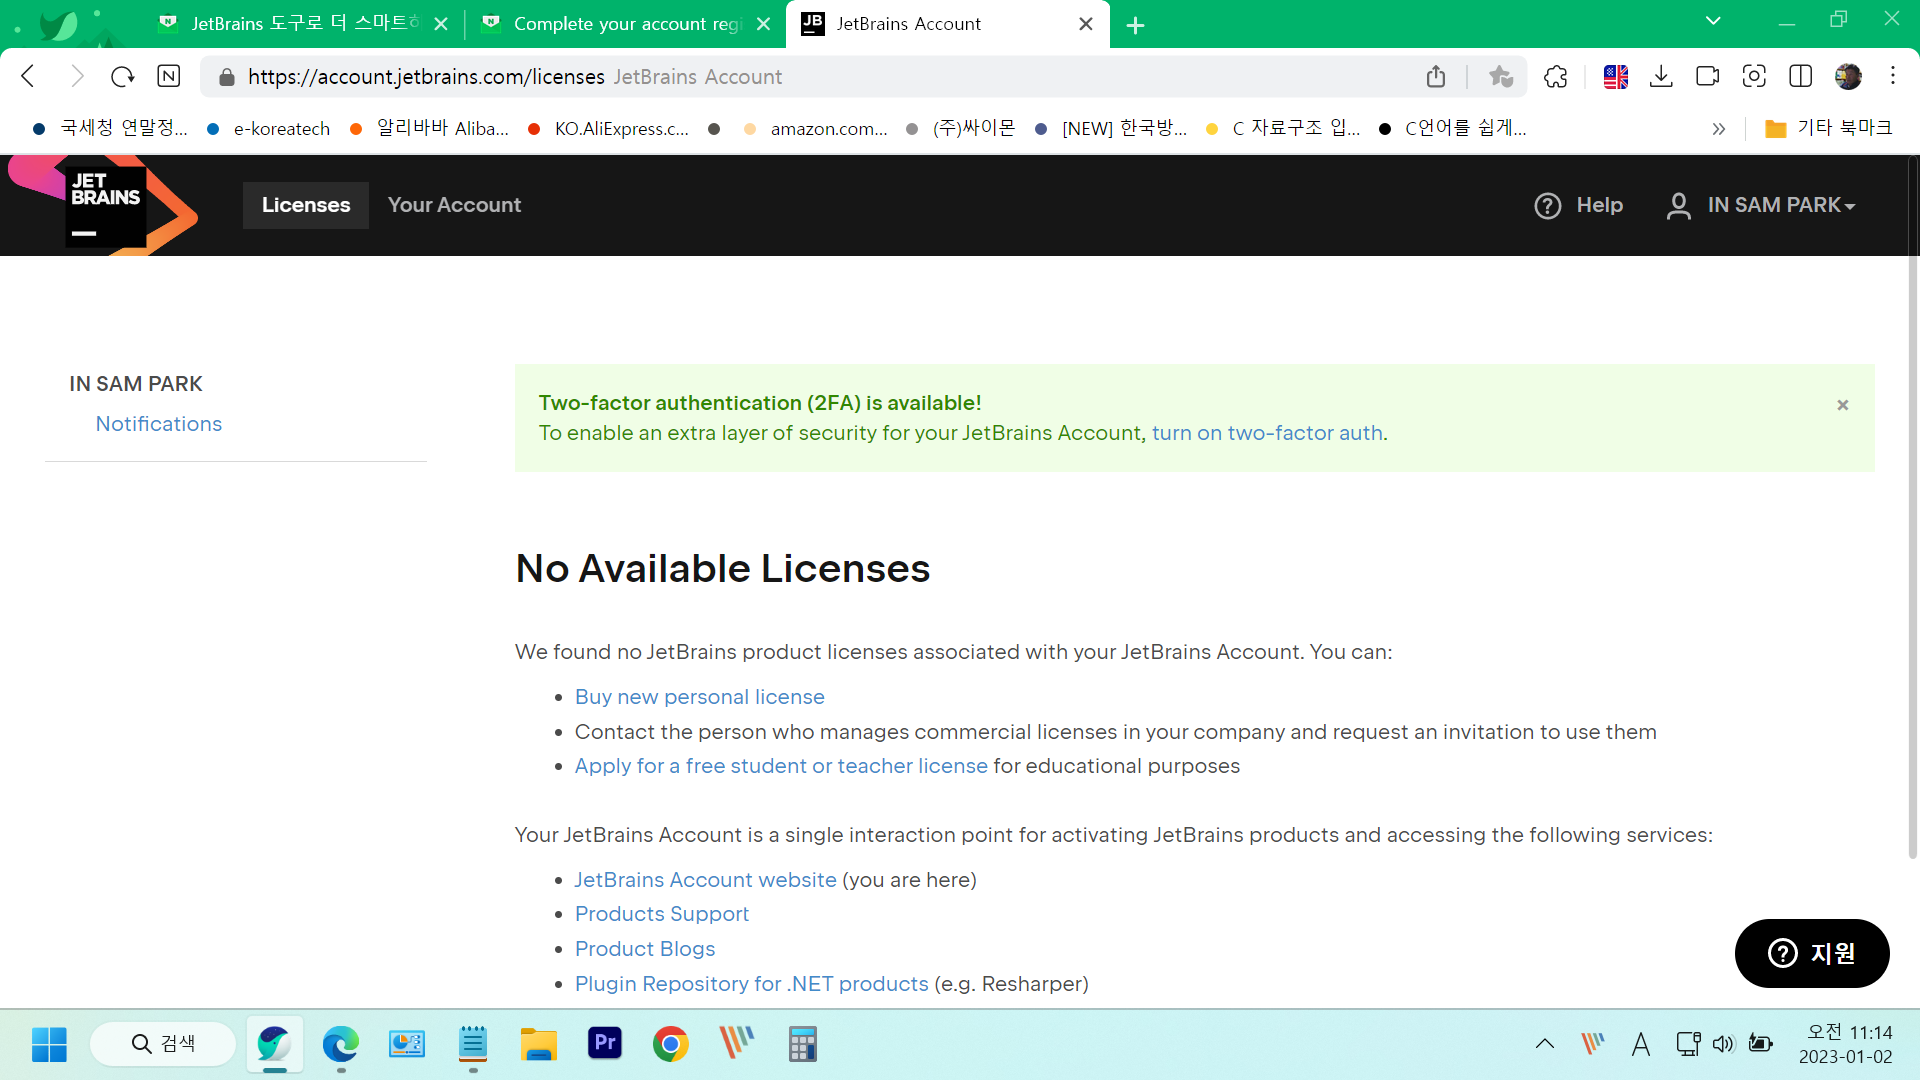
Task: Close the JetBrains Account tab
Action: pos(1086,24)
